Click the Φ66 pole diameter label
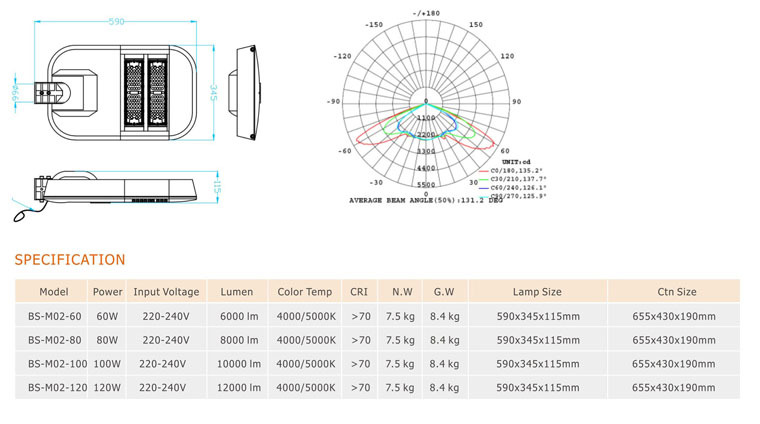 15,93
